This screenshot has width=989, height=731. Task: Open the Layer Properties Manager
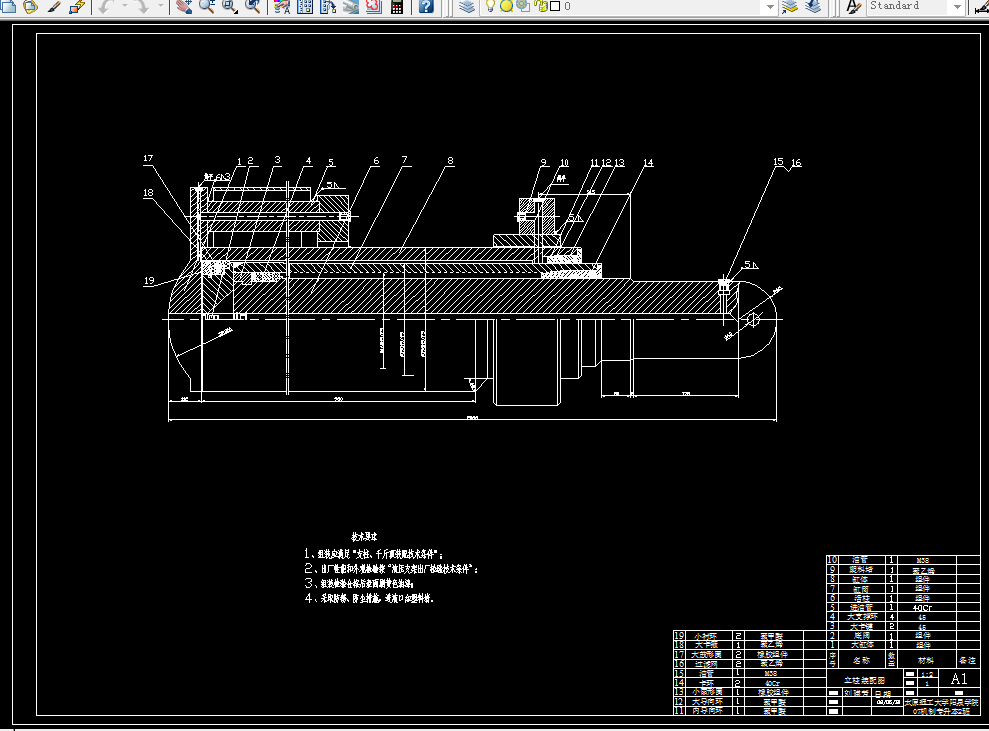point(467,6)
